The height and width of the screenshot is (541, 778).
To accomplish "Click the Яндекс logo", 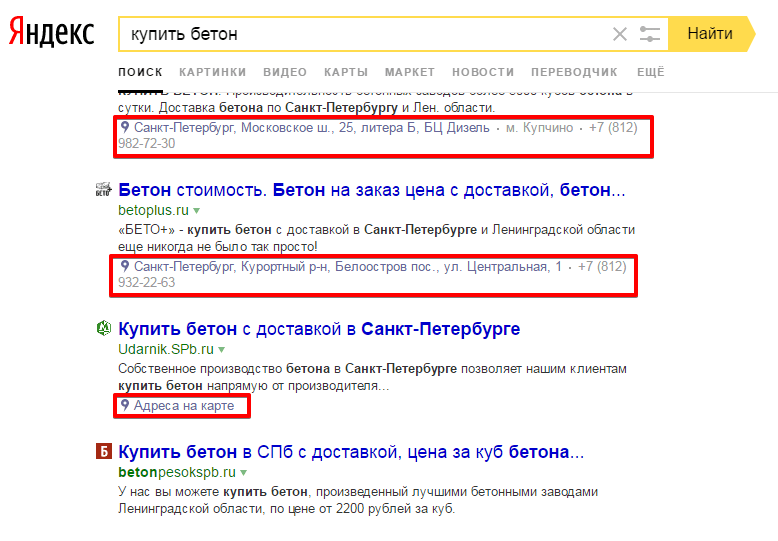I will pyautogui.click(x=52, y=32).
